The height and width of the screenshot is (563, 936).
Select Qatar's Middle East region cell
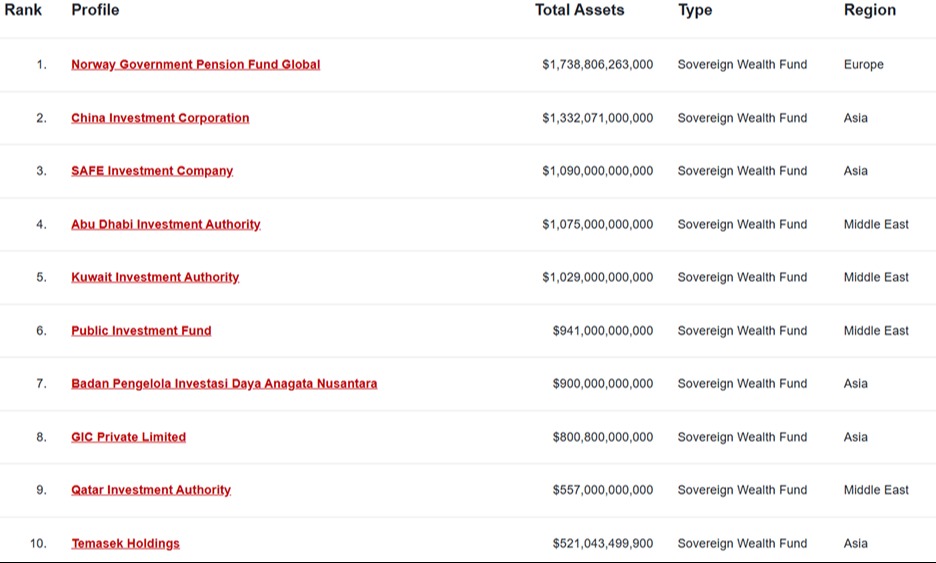coord(876,490)
